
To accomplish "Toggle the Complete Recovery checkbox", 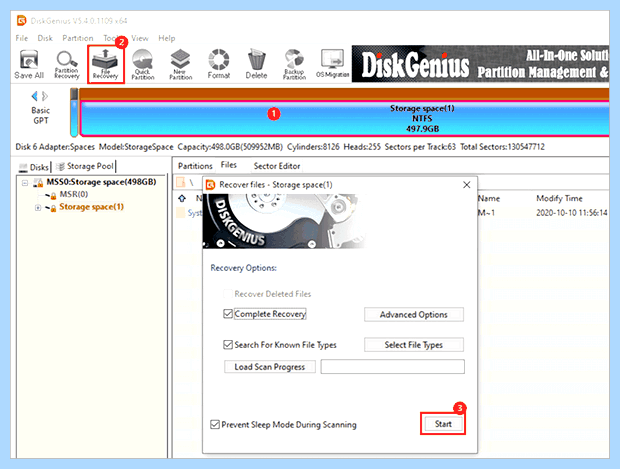I will pos(228,314).
